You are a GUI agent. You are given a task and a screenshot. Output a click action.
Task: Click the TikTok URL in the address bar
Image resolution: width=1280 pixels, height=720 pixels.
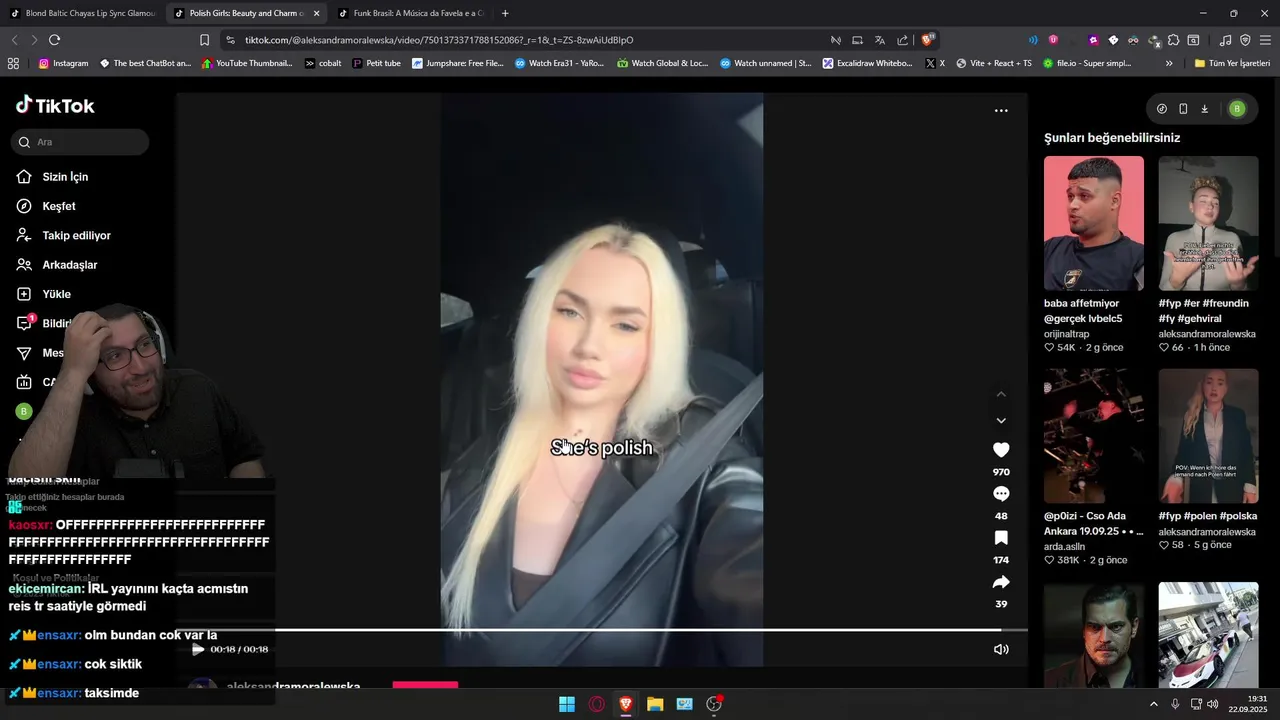coord(439,40)
